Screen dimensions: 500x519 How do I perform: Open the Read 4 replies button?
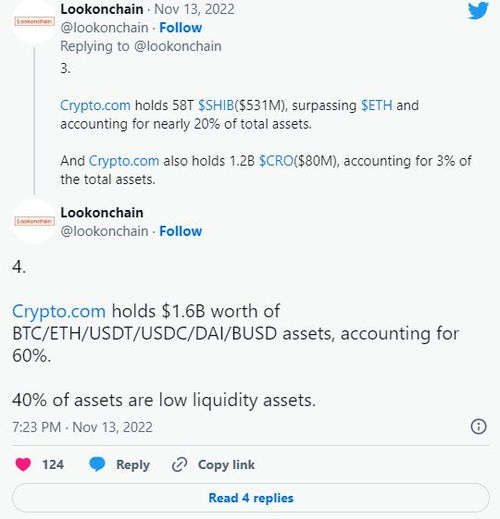251,498
